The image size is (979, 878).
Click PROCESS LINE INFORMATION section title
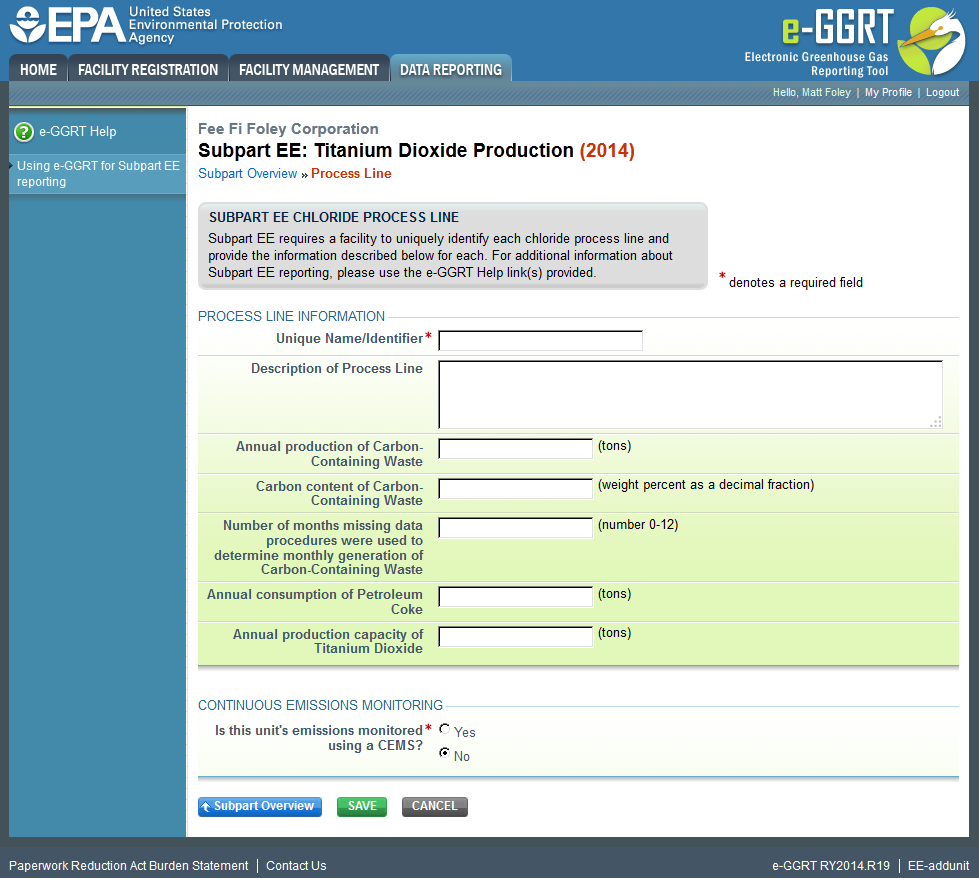(292, 317)
